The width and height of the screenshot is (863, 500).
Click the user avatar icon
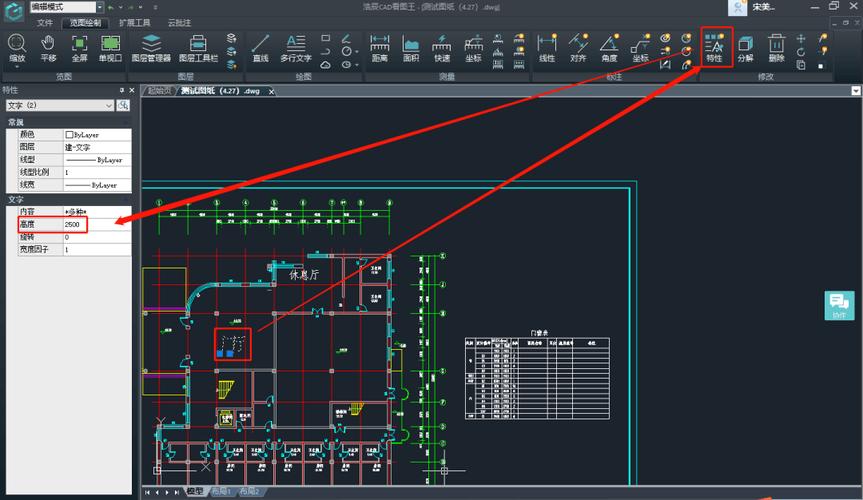737,8
